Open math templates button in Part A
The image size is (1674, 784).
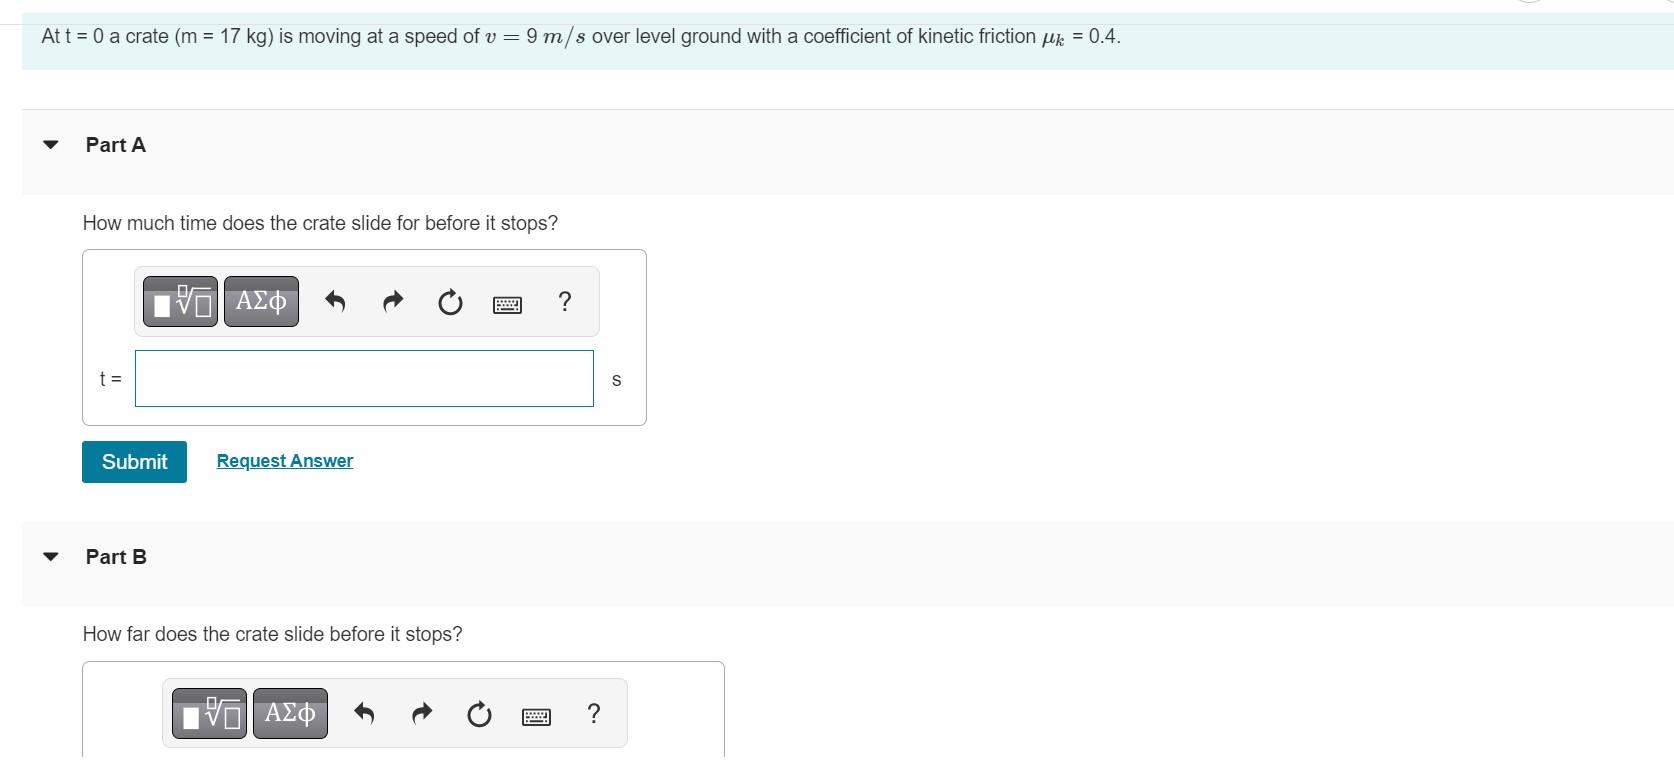click(x=180, y=301)
